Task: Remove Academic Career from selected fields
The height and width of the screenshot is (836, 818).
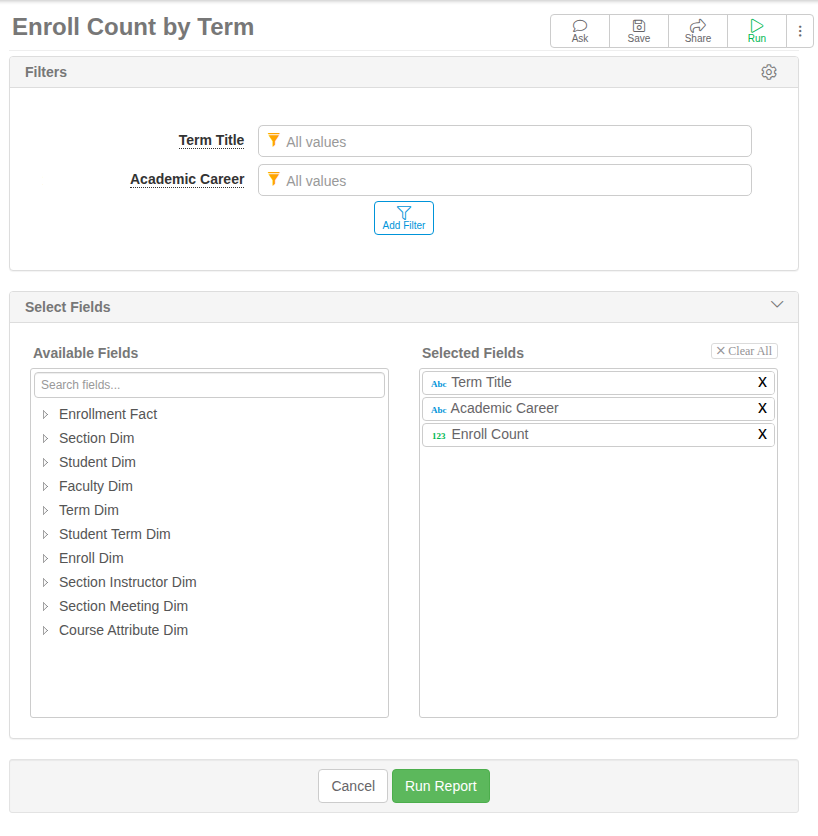Action: coord(762,408)
